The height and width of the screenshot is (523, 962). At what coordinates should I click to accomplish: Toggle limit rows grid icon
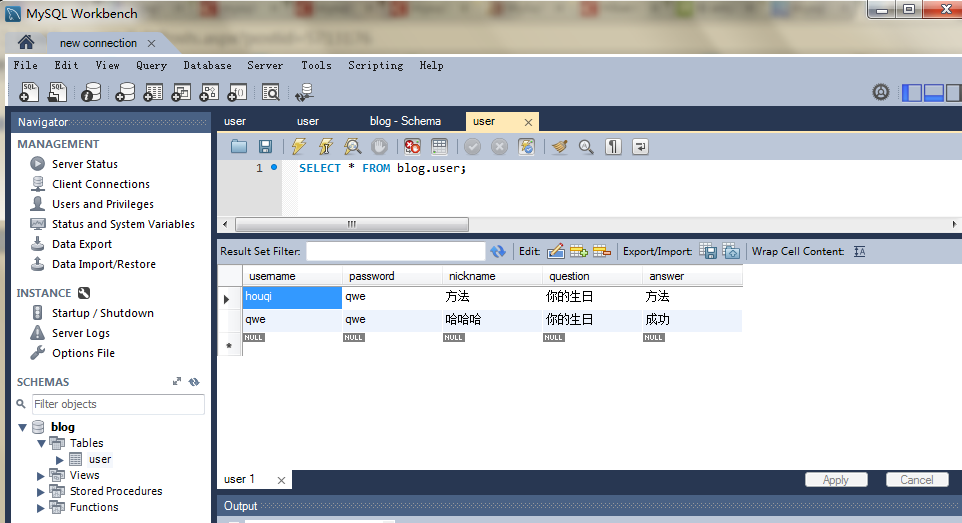(439, 146)
